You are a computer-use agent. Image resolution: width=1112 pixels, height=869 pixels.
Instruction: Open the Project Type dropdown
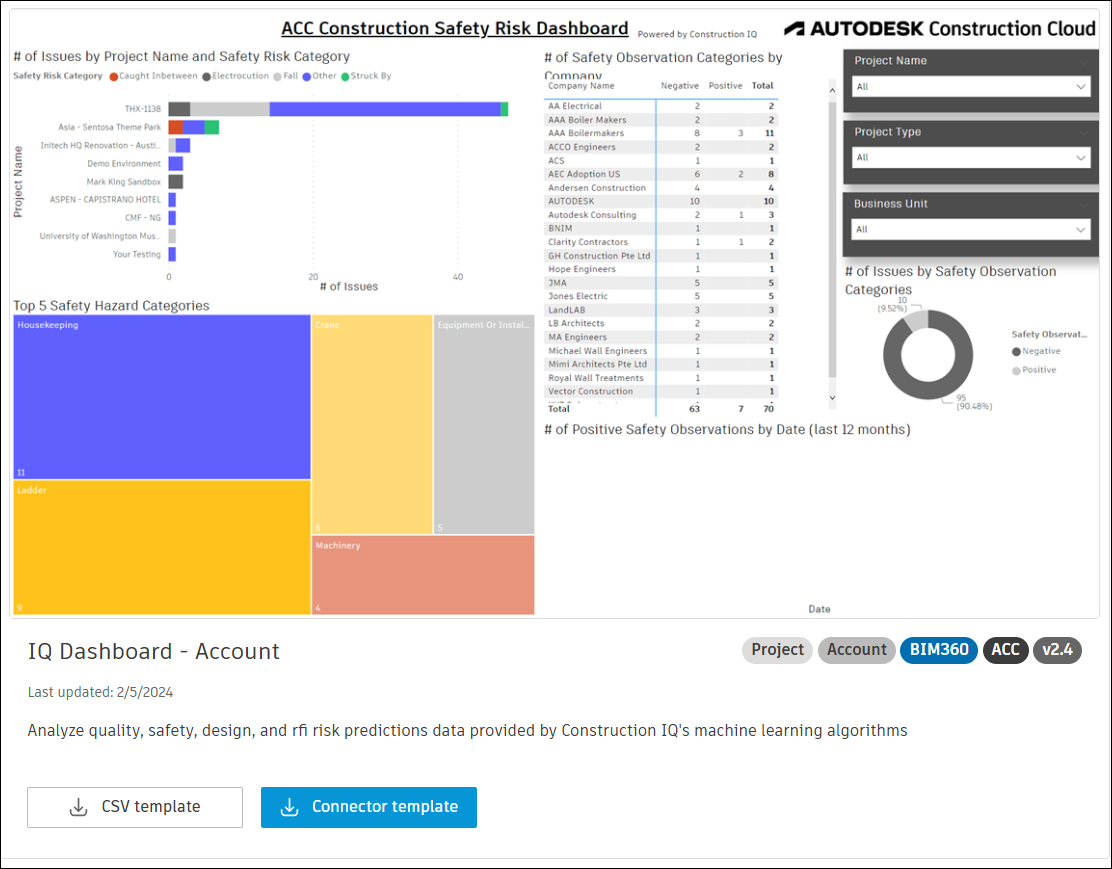pyautogui.click(x=971, y=157)
